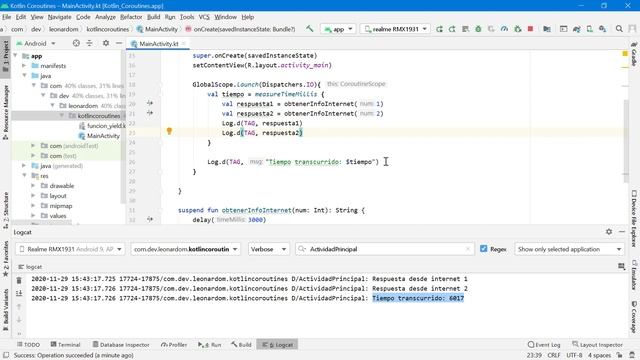Open the Android project view dropdown

(x=36, y=43)
